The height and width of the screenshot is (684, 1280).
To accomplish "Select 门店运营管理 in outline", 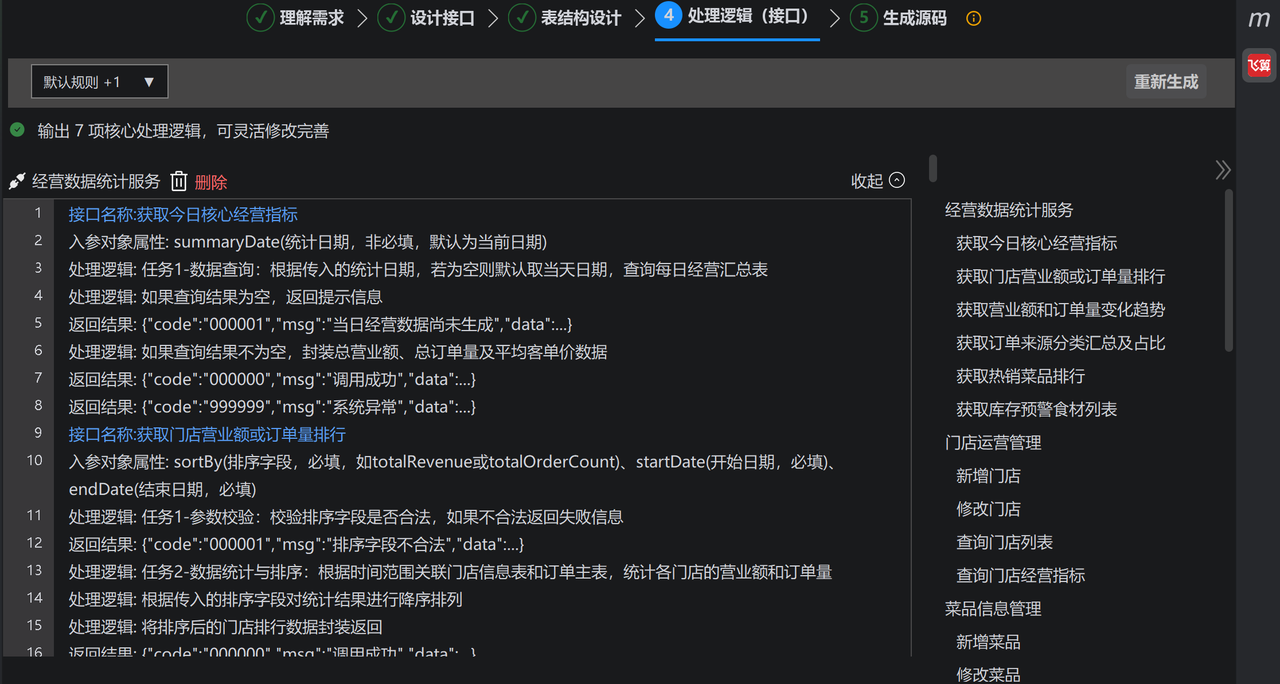I will pos(993,442).
